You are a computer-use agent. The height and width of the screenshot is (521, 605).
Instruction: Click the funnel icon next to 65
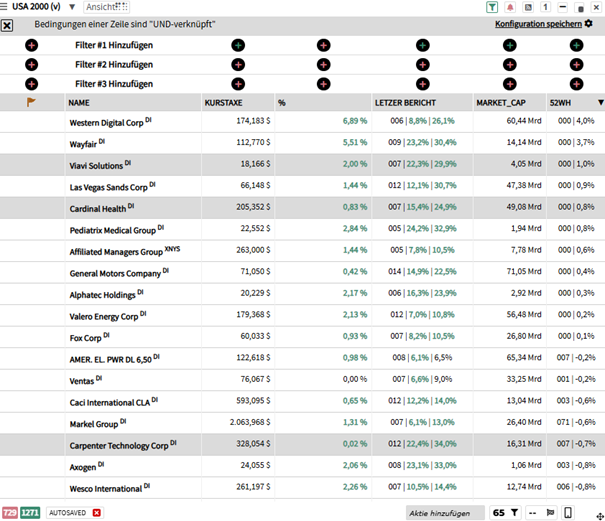click(514, 512)
